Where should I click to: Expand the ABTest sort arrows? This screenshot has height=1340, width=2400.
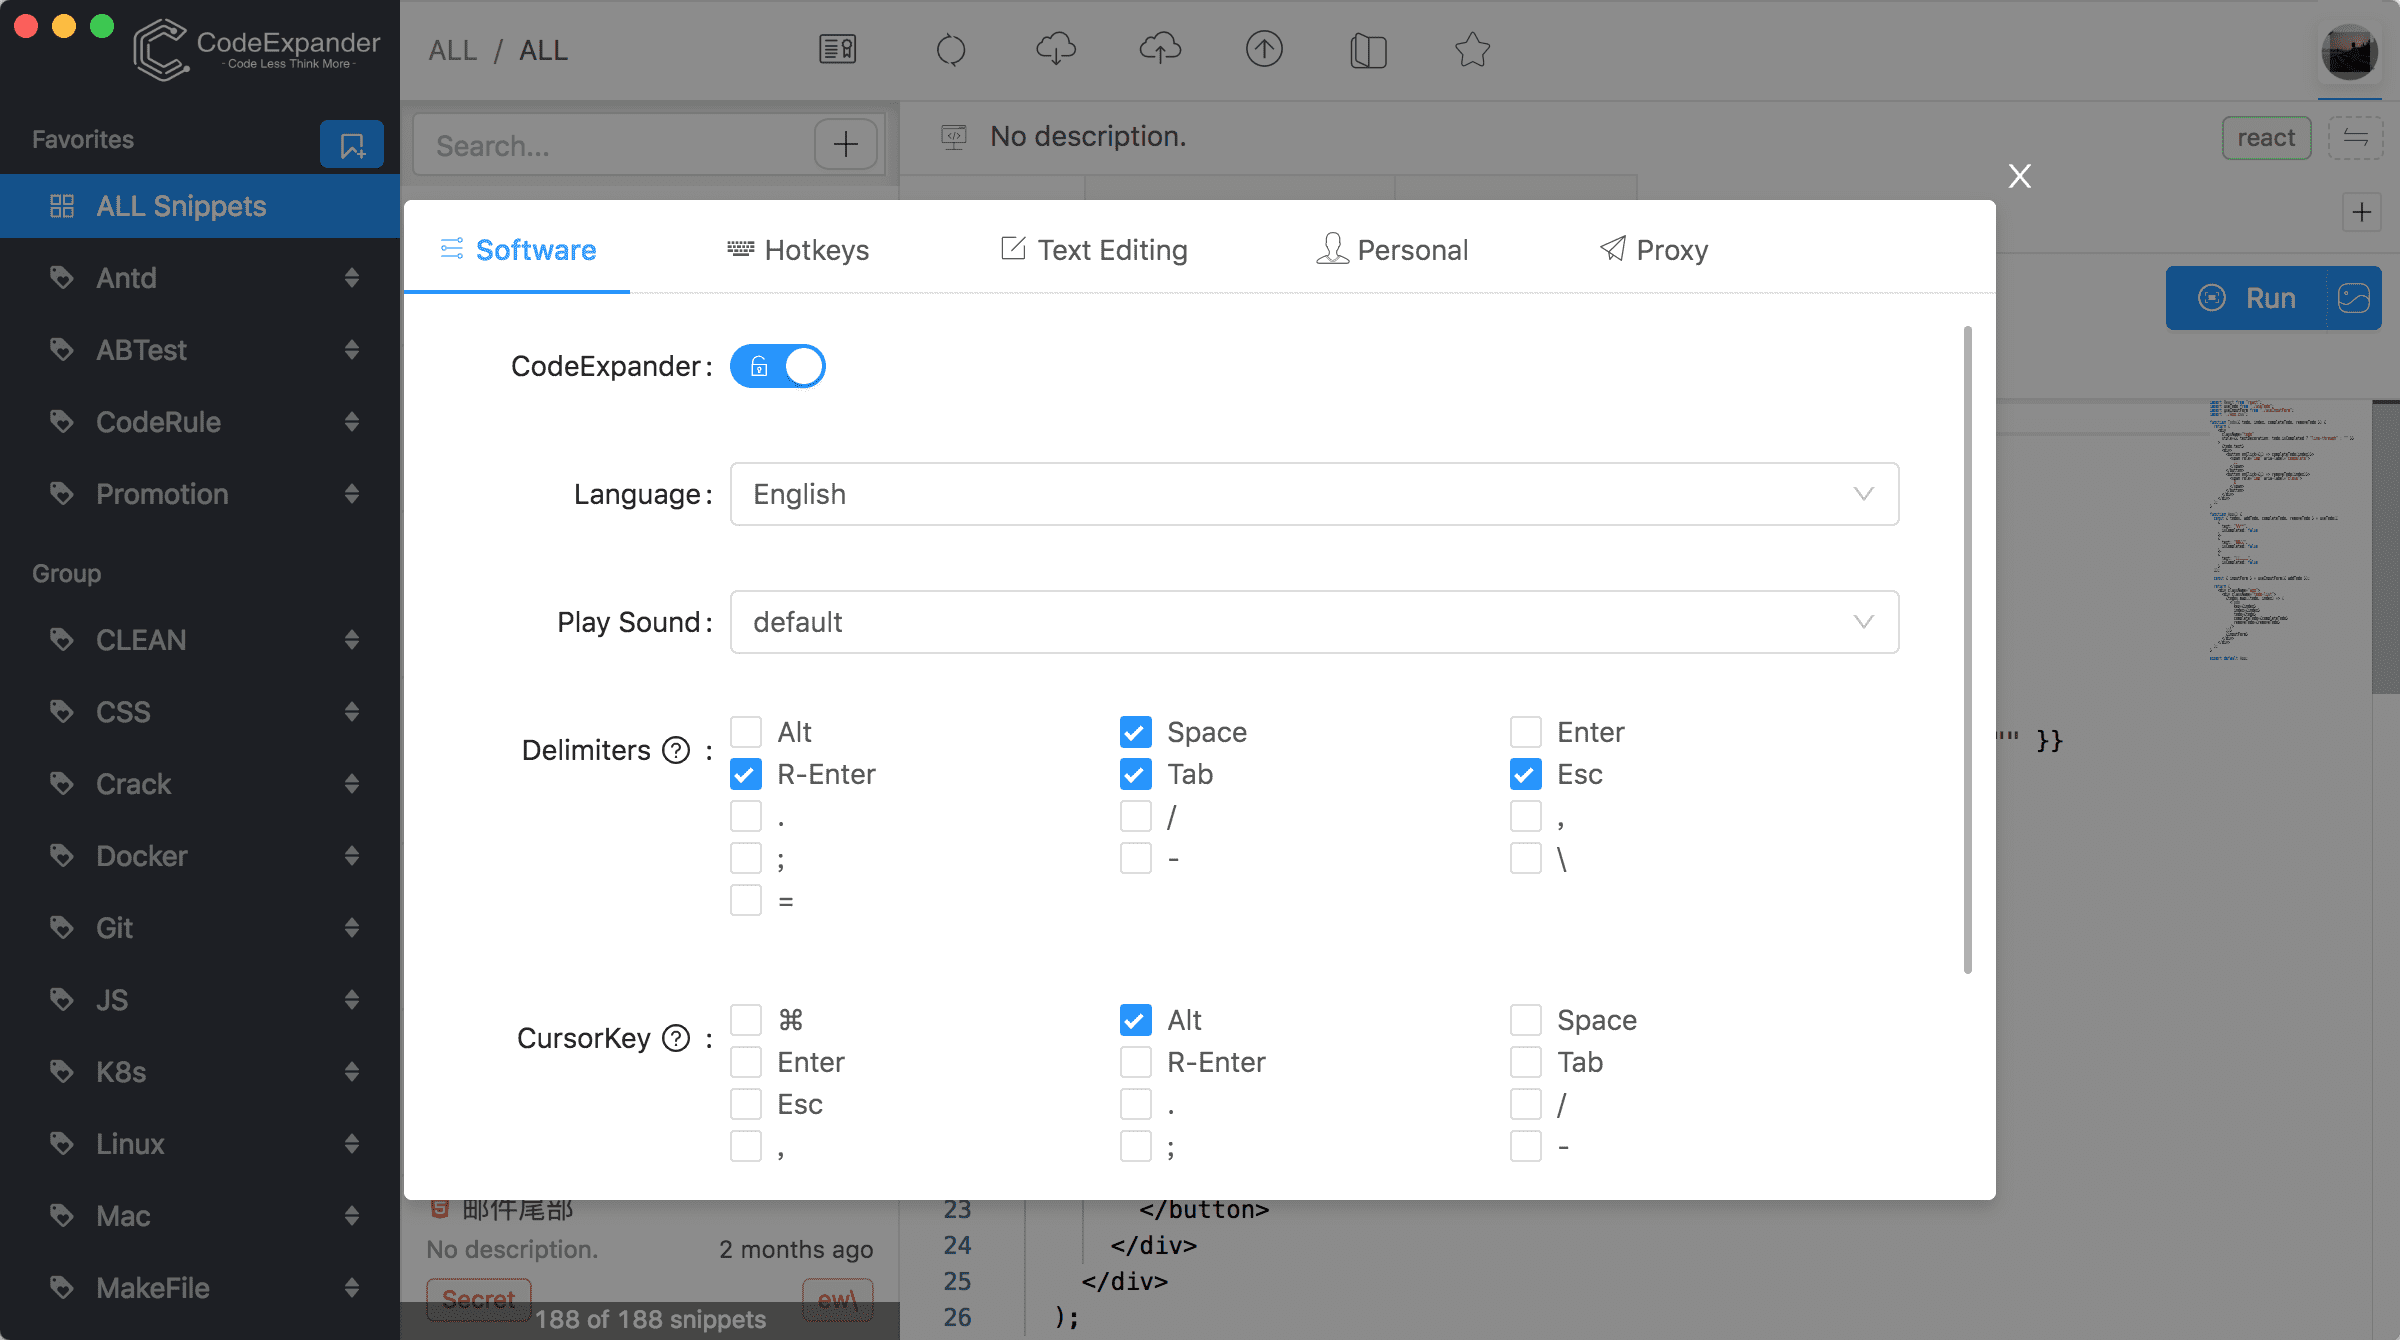pyautogui.click(x=352, y=350)
